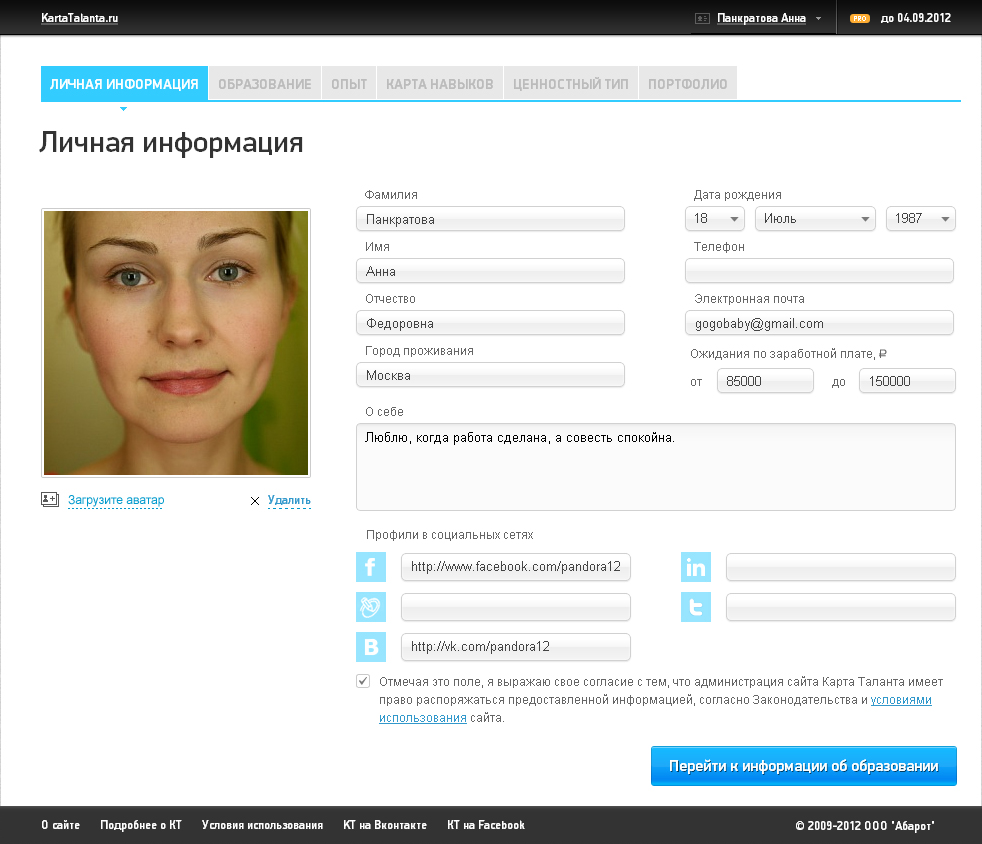The image size is (982, 844).
Task: Open КТ на Facebook footer link
Action: 486,825
